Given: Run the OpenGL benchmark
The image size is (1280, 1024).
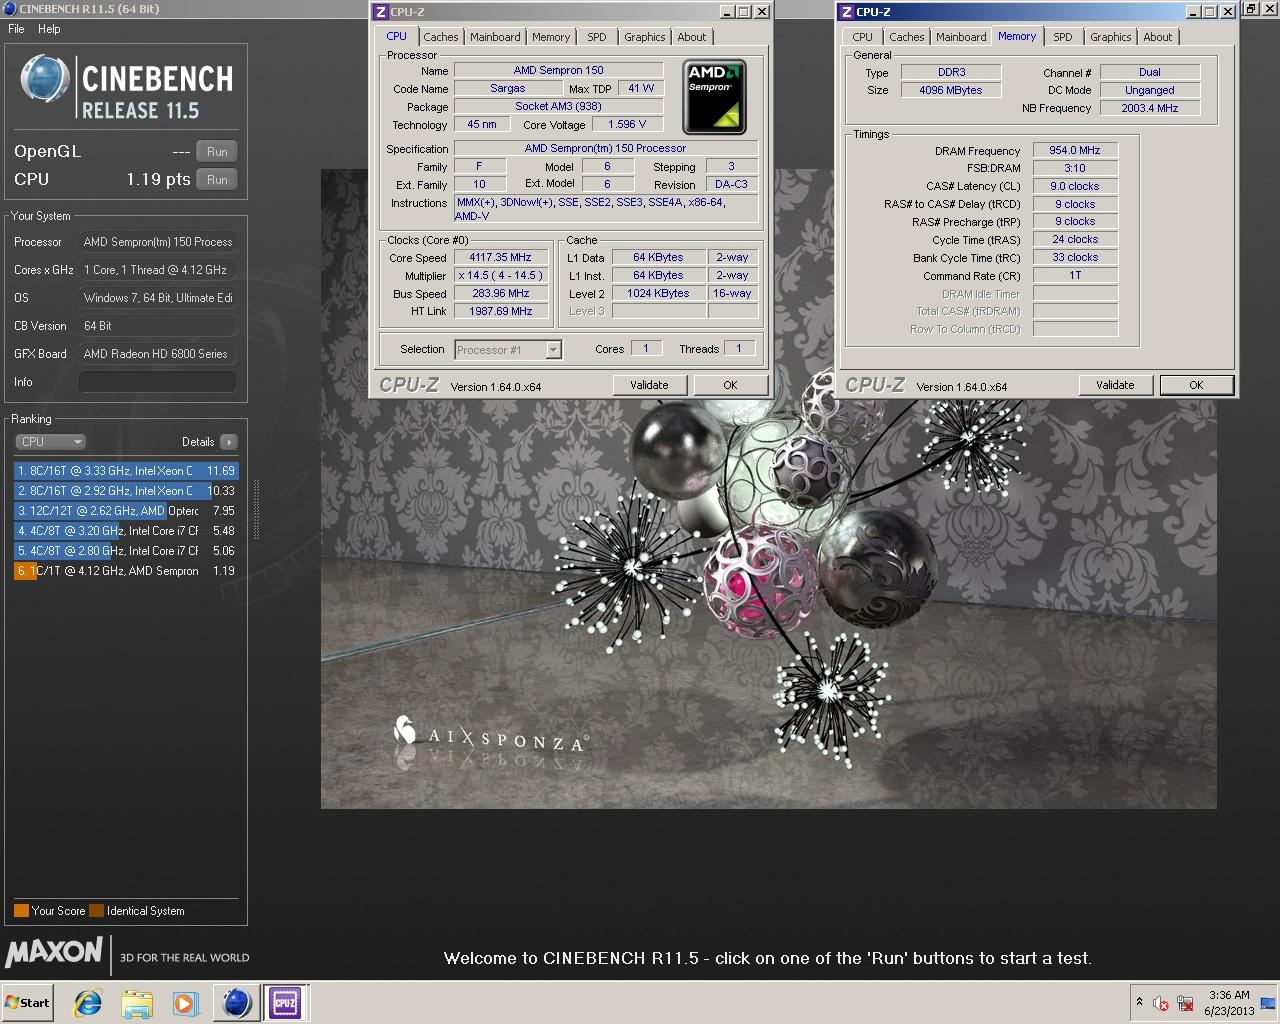Looking at the screenshot, I should (x=217, y=152).
